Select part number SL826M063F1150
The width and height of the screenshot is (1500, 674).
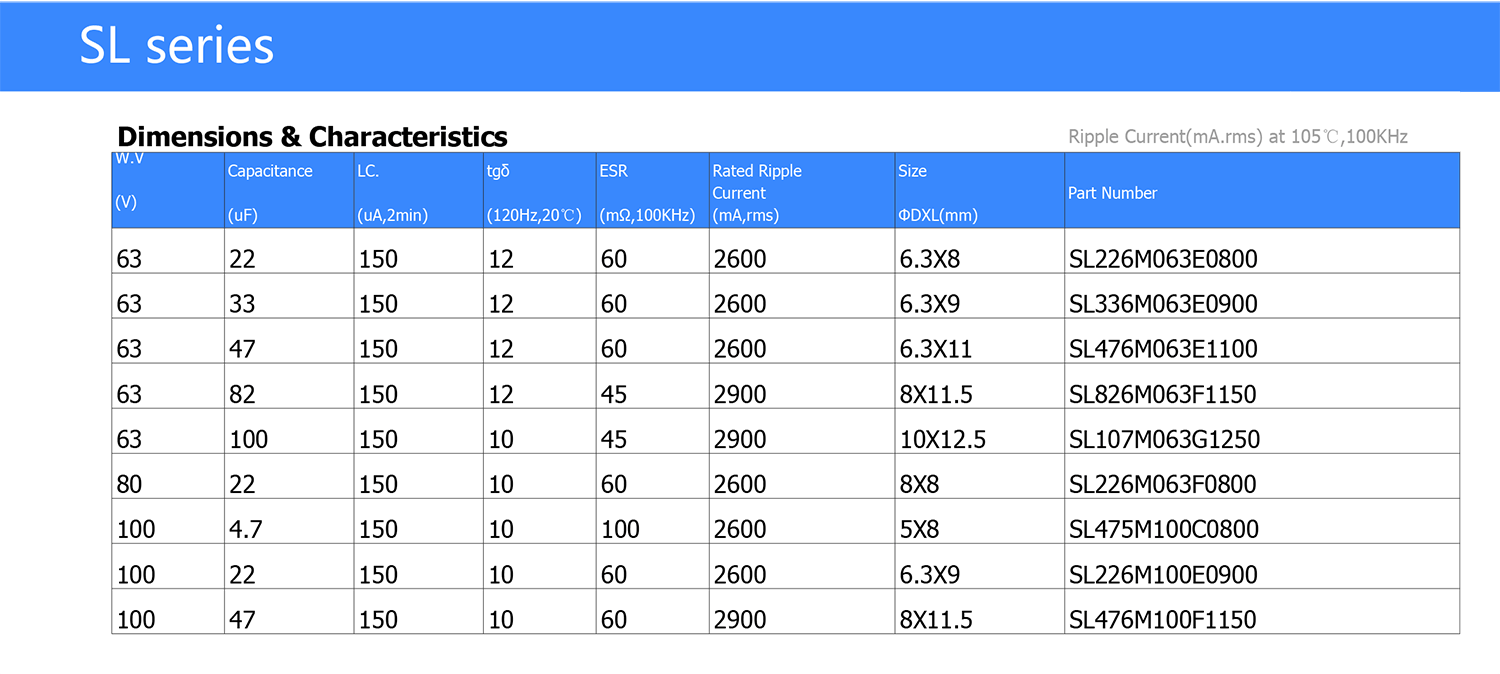[x=1163, y=394]
